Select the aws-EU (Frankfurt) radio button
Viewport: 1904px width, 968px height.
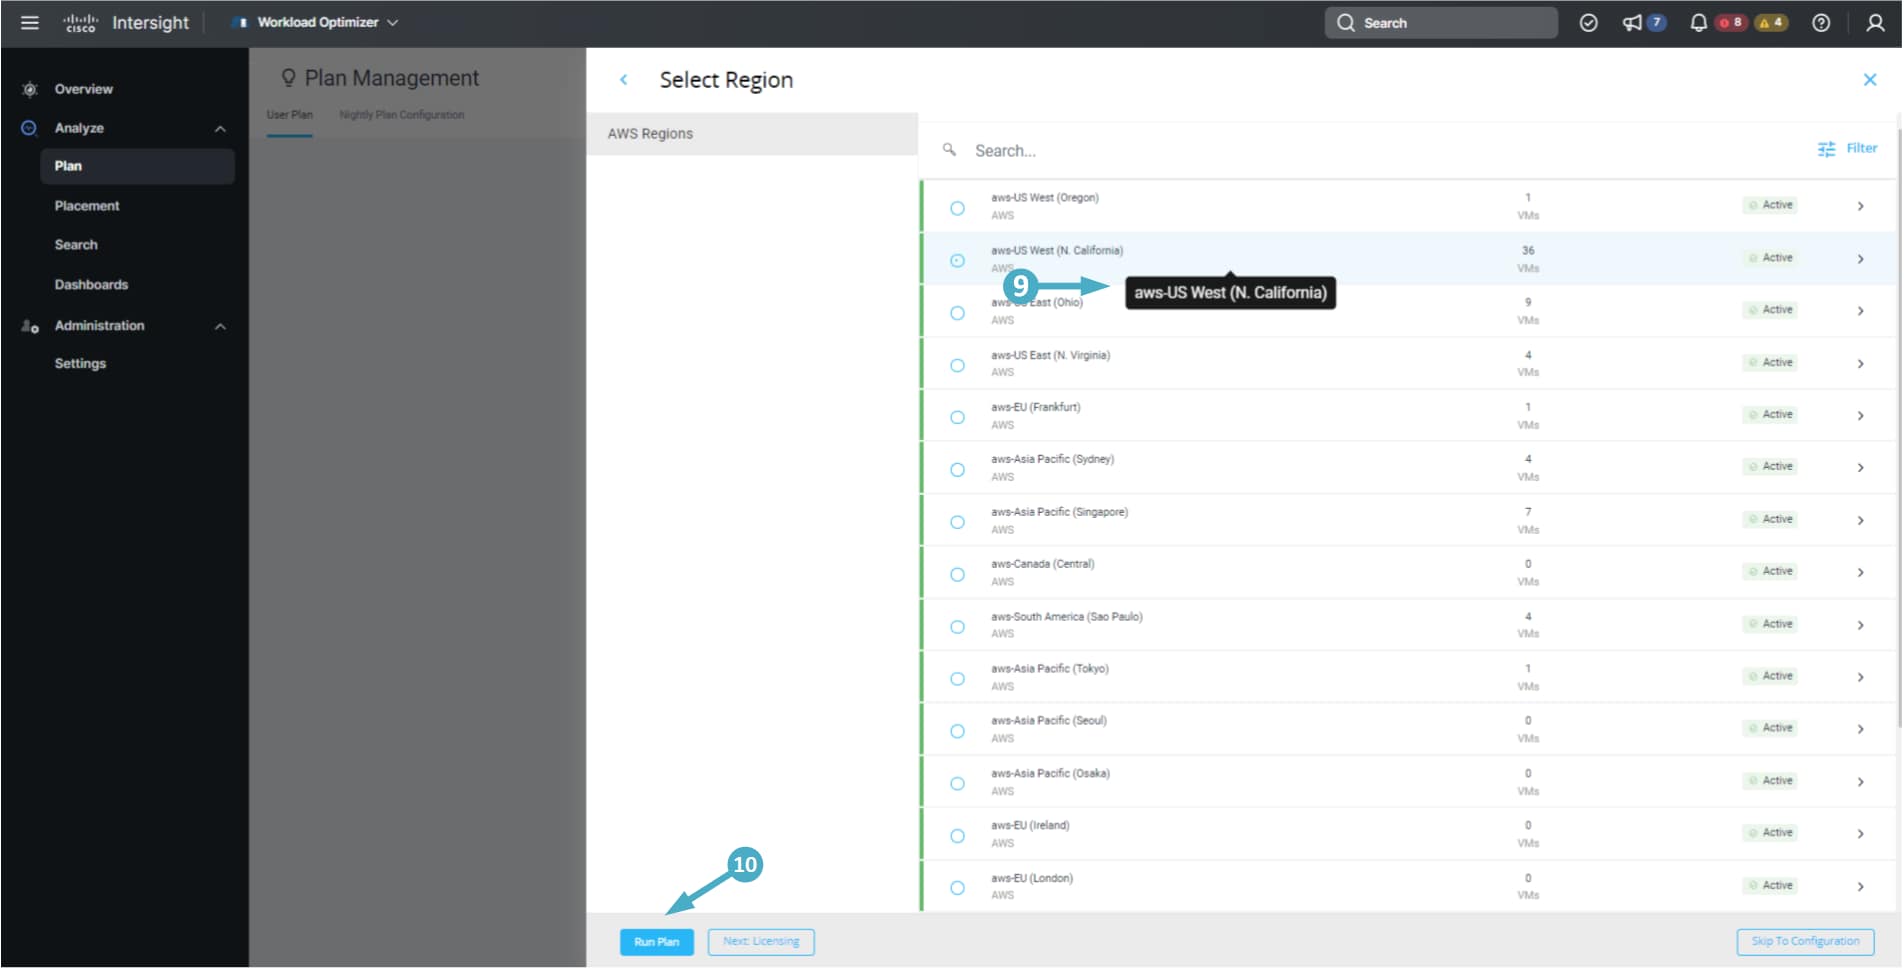(x=957, y=417)
